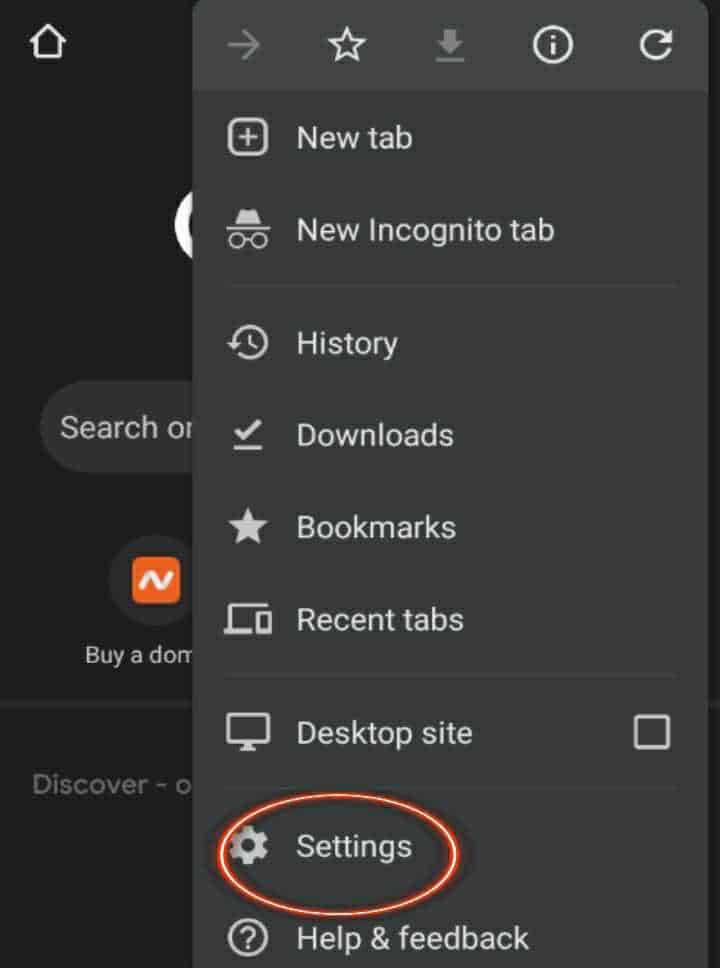The height and width of the screenshot is (968, 720).
Task: Choose Recent tabs menu item
Action: click(380, 619)
